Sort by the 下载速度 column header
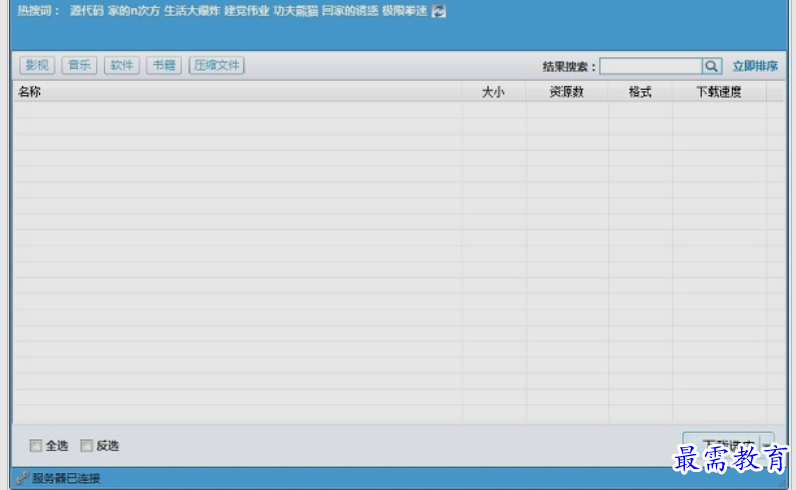This screenshot has height=490, width=796. (719, 92)
